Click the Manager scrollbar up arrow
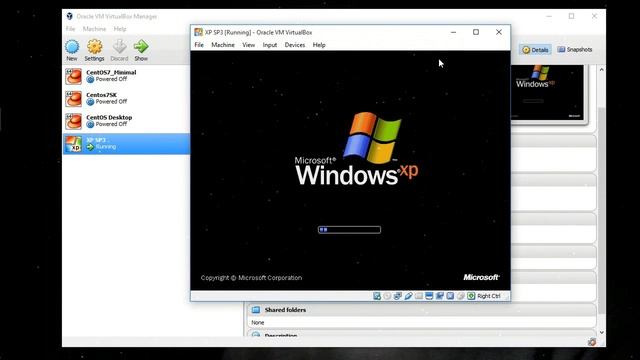This screenshot has width=640, height=360. [601, 70]
